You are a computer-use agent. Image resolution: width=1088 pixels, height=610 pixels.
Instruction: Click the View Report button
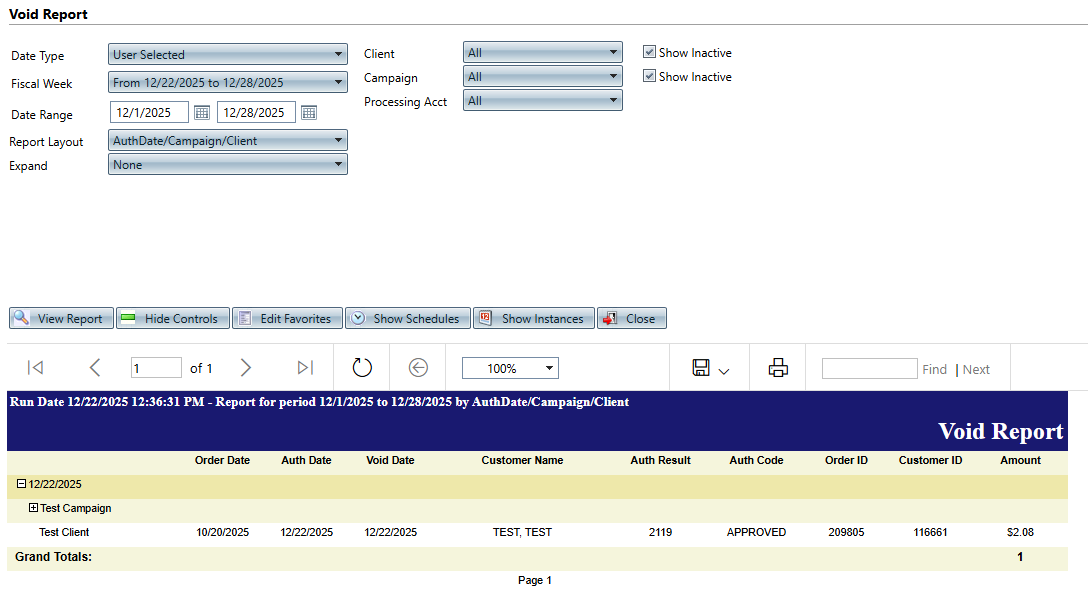(x=60, y=319)
